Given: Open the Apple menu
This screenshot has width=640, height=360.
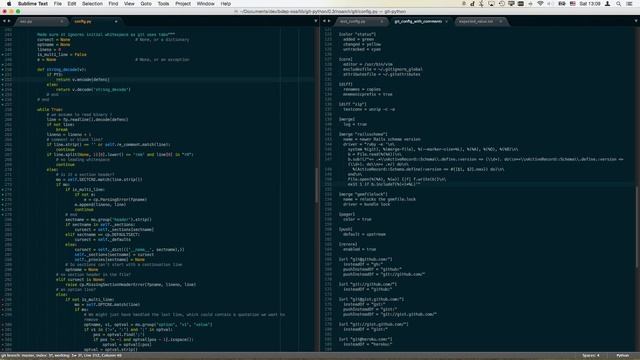Looking at the screenshot, I should pyautogui.click(x=9, y=4).
